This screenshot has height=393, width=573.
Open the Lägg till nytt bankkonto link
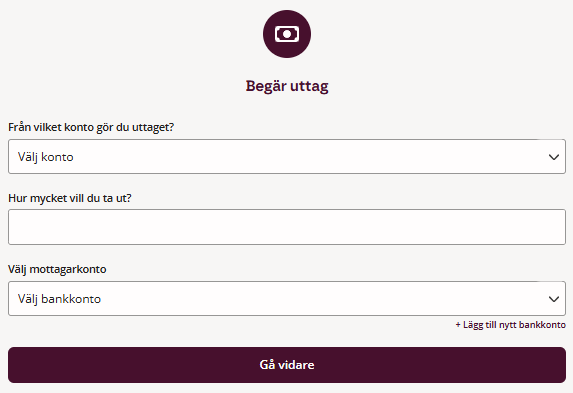point(511,325)
